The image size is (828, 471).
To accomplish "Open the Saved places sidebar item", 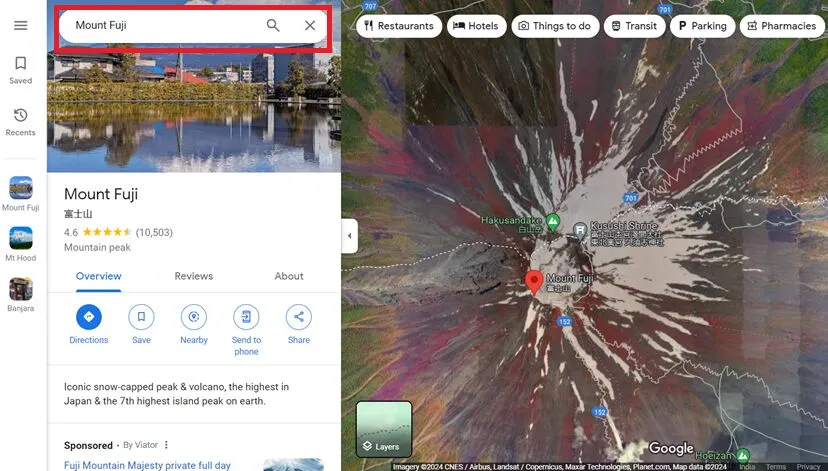I will [x=21, y=70].
